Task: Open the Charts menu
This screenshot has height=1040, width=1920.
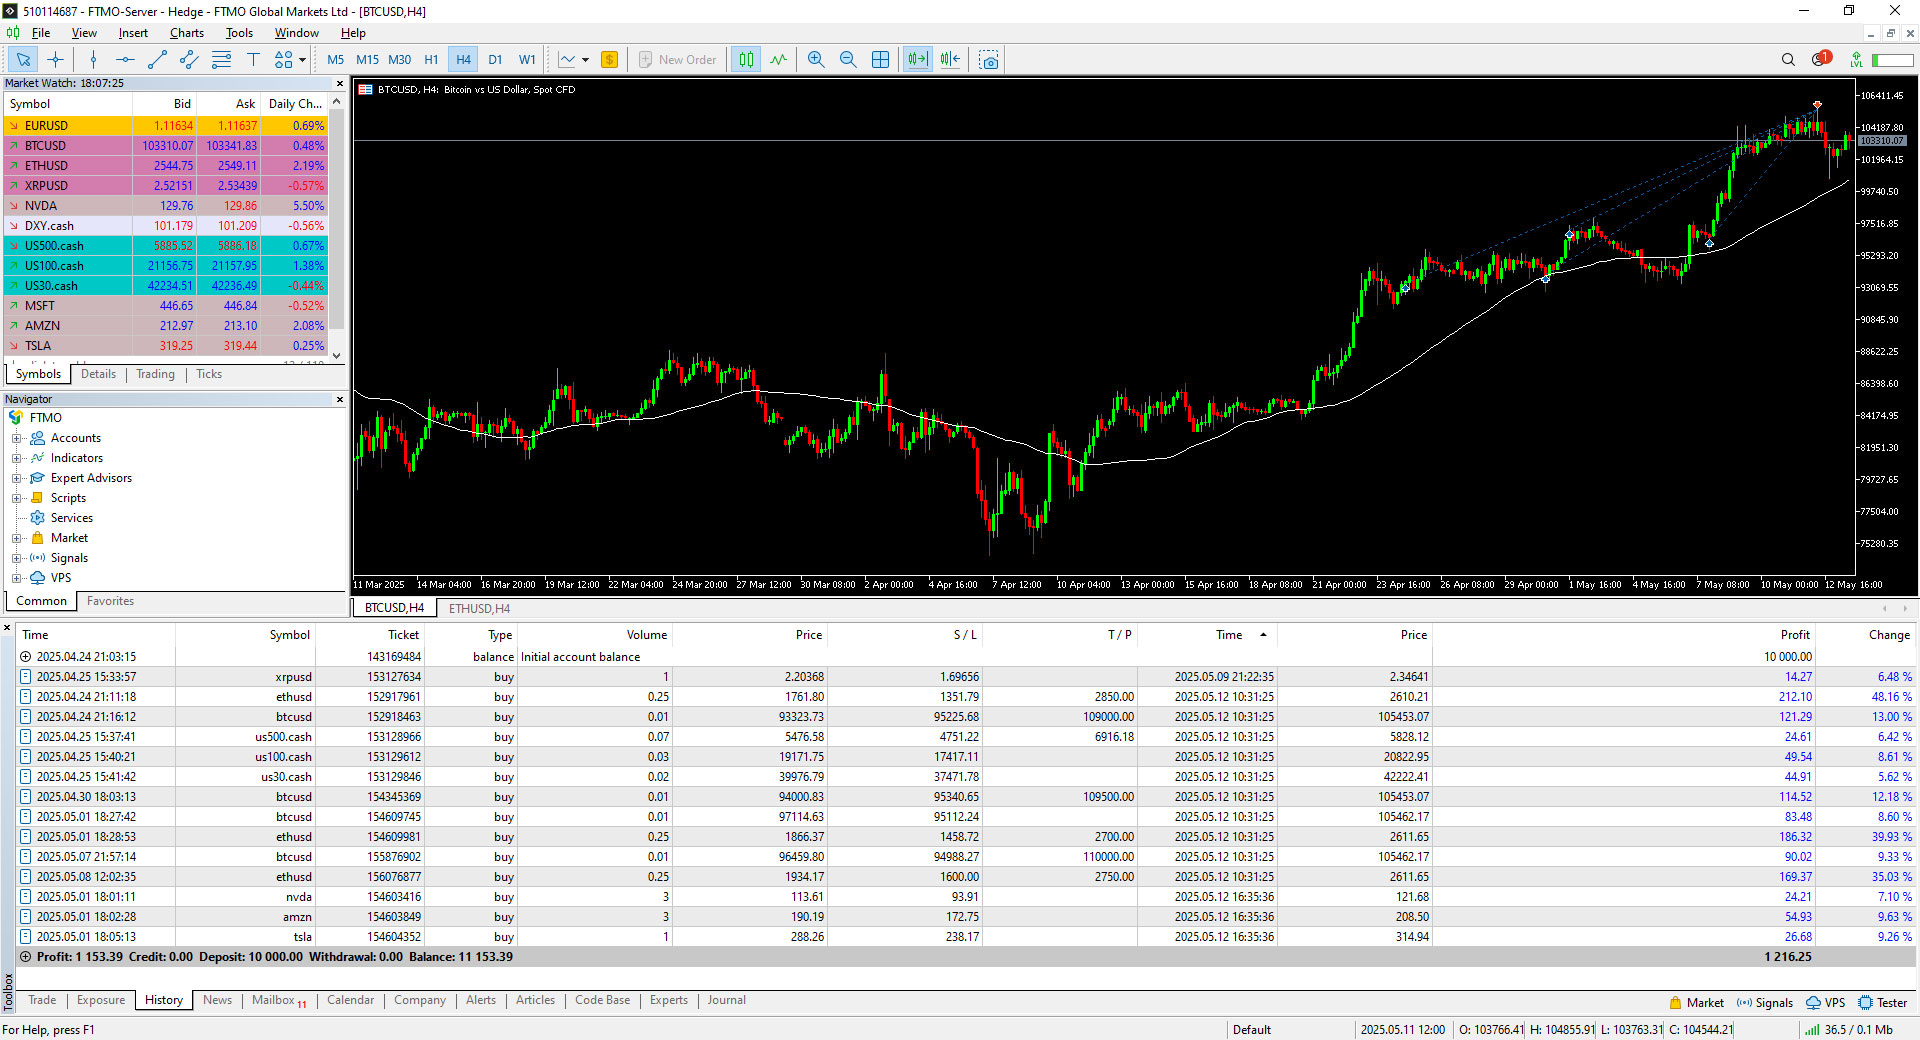Action: click(x=187, y=33)
